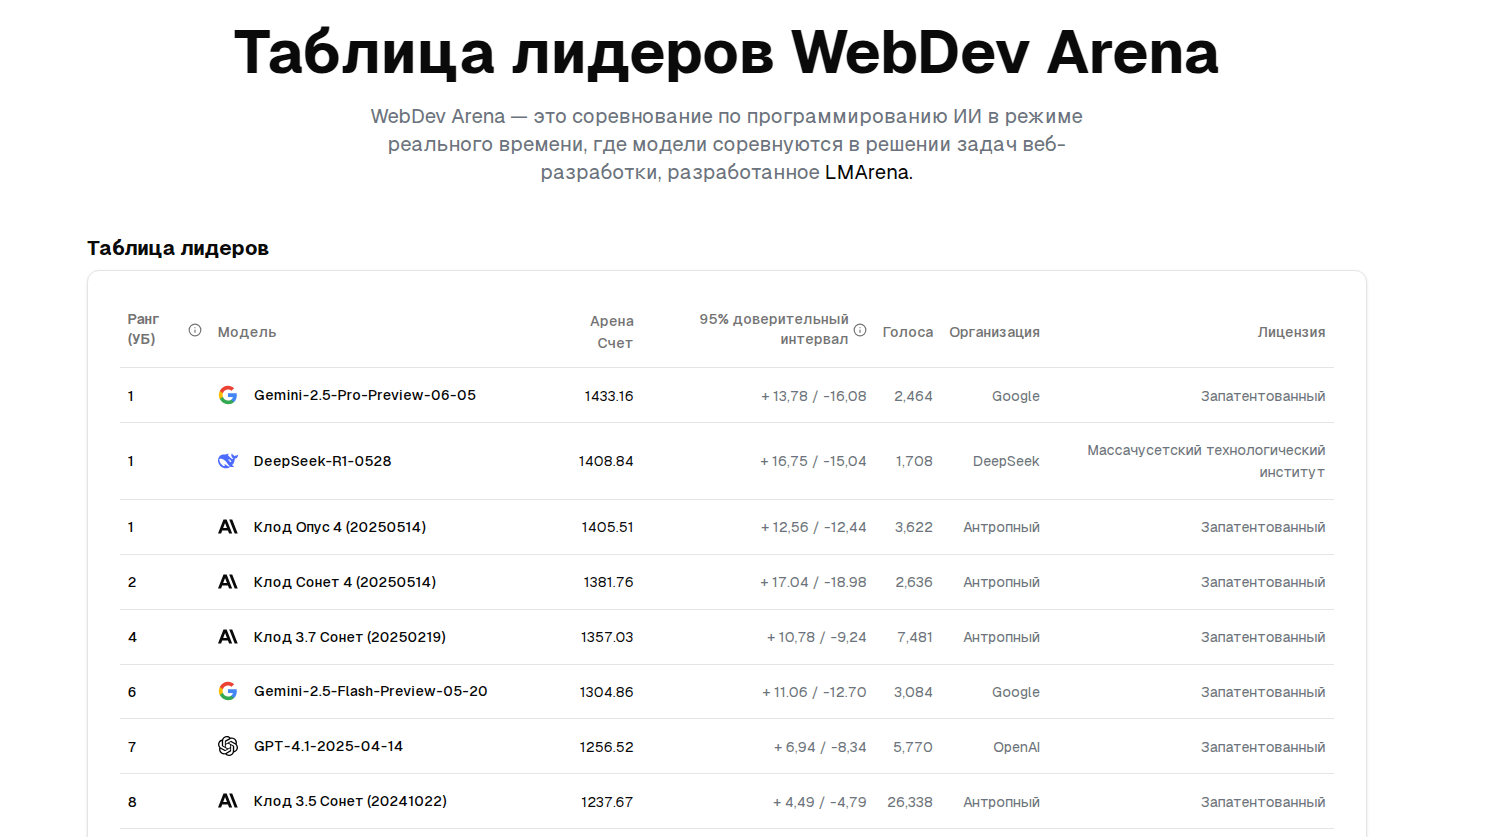Click confidence interval +13,78 / -16,08
The image size is (1509, 837).
pyautogui.click(x=814, y=396)
